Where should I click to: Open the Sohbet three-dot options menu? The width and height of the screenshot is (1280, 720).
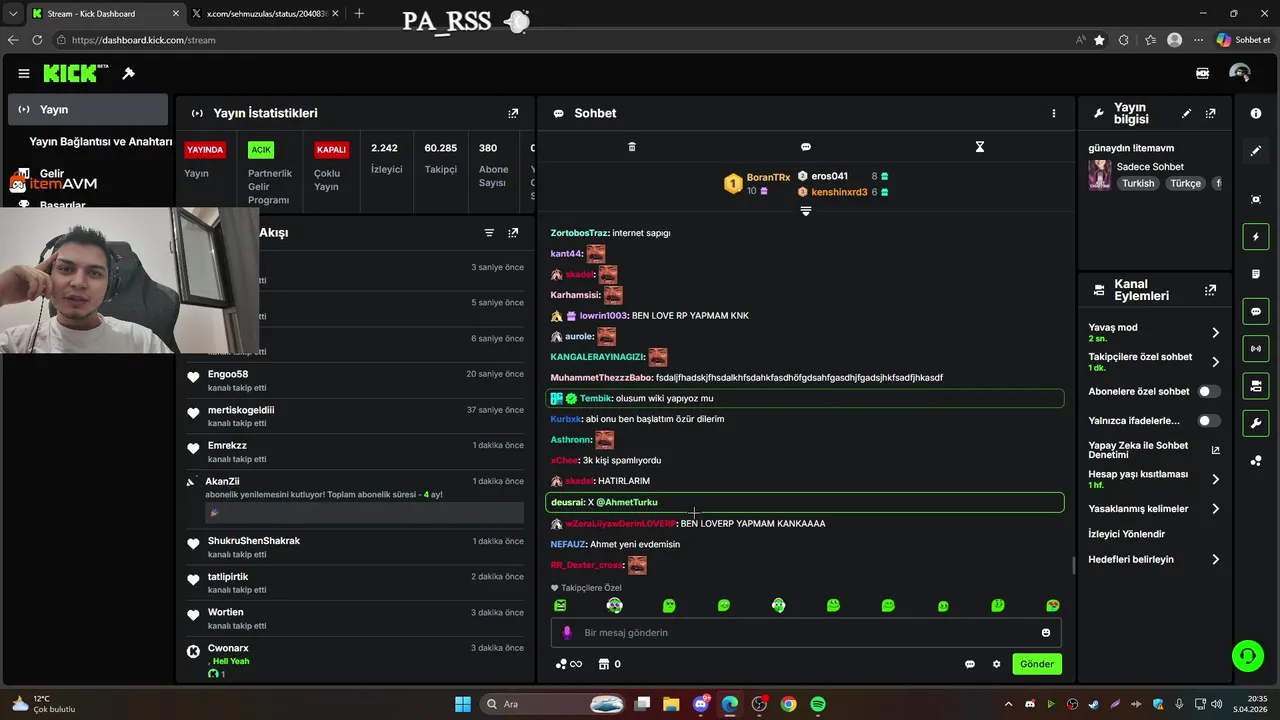pos(1053,113)
